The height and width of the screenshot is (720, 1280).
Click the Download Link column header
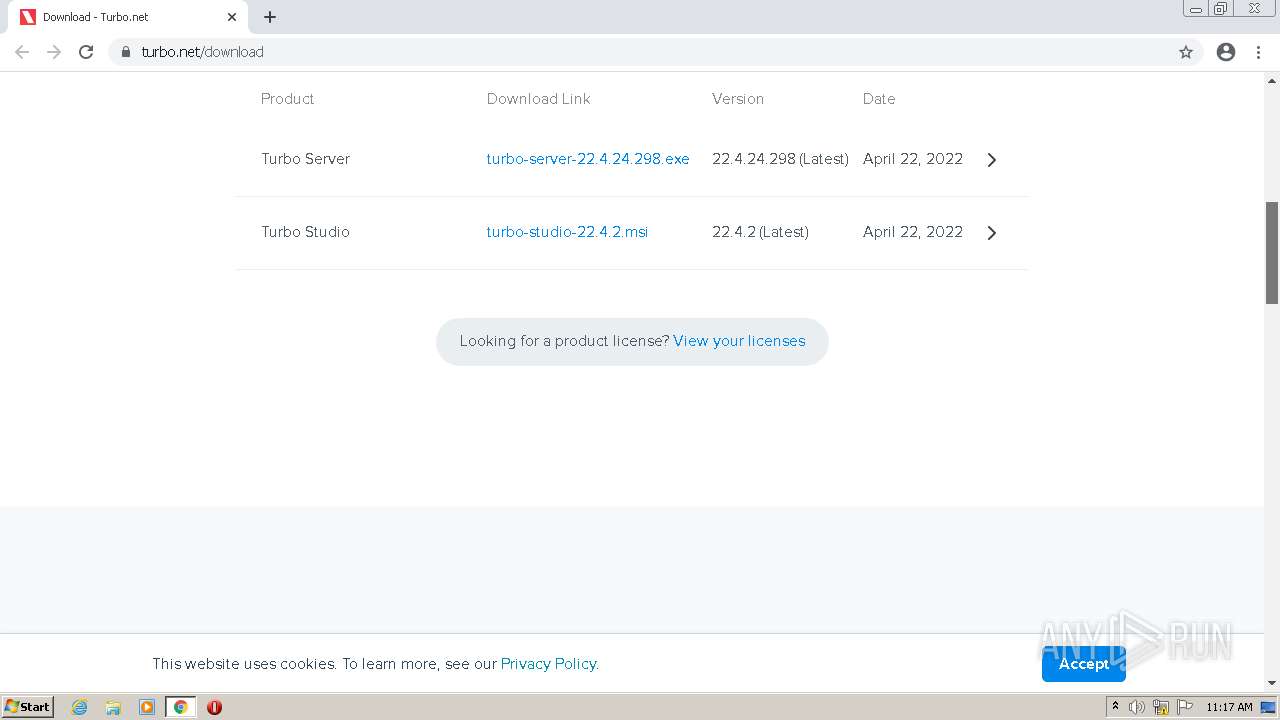(x=538, y=99)
